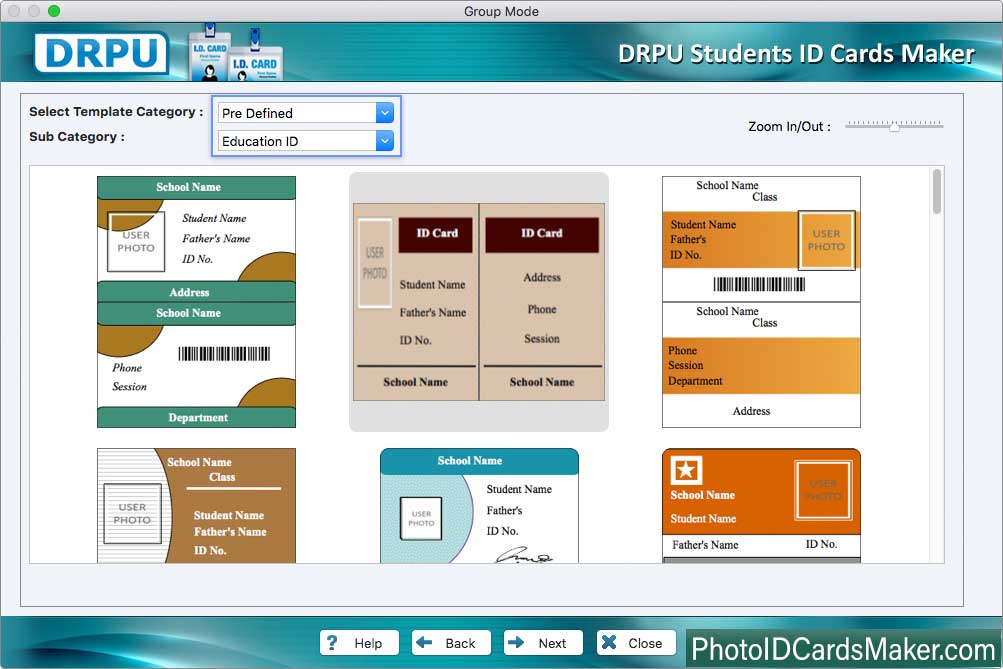Proceed with the Next button
Viewport: 1003px width, 669px height.
(x=543, y=643)
